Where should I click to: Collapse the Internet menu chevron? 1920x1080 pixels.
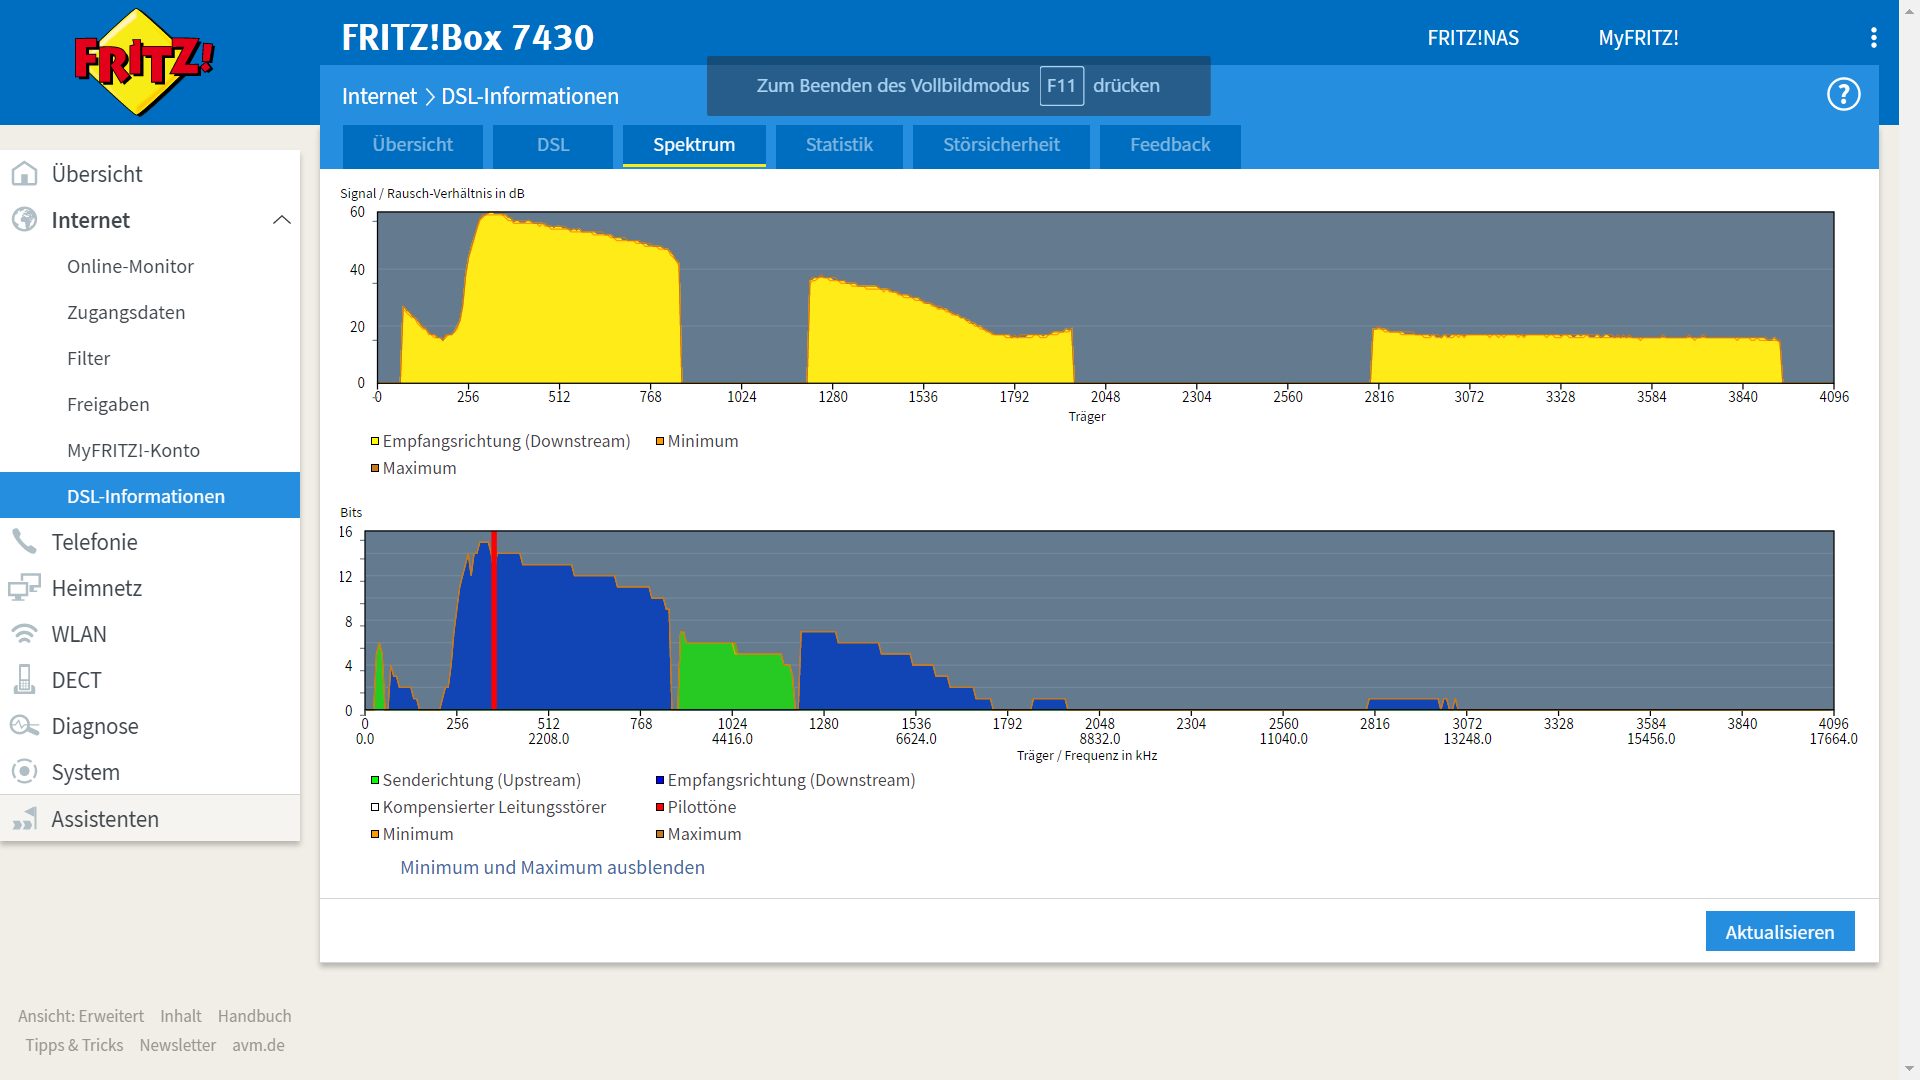click(x=282, y=220)
